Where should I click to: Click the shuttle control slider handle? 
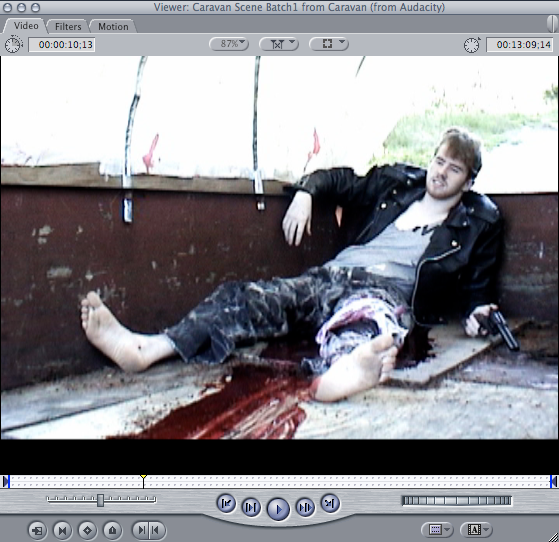(101, 500)
